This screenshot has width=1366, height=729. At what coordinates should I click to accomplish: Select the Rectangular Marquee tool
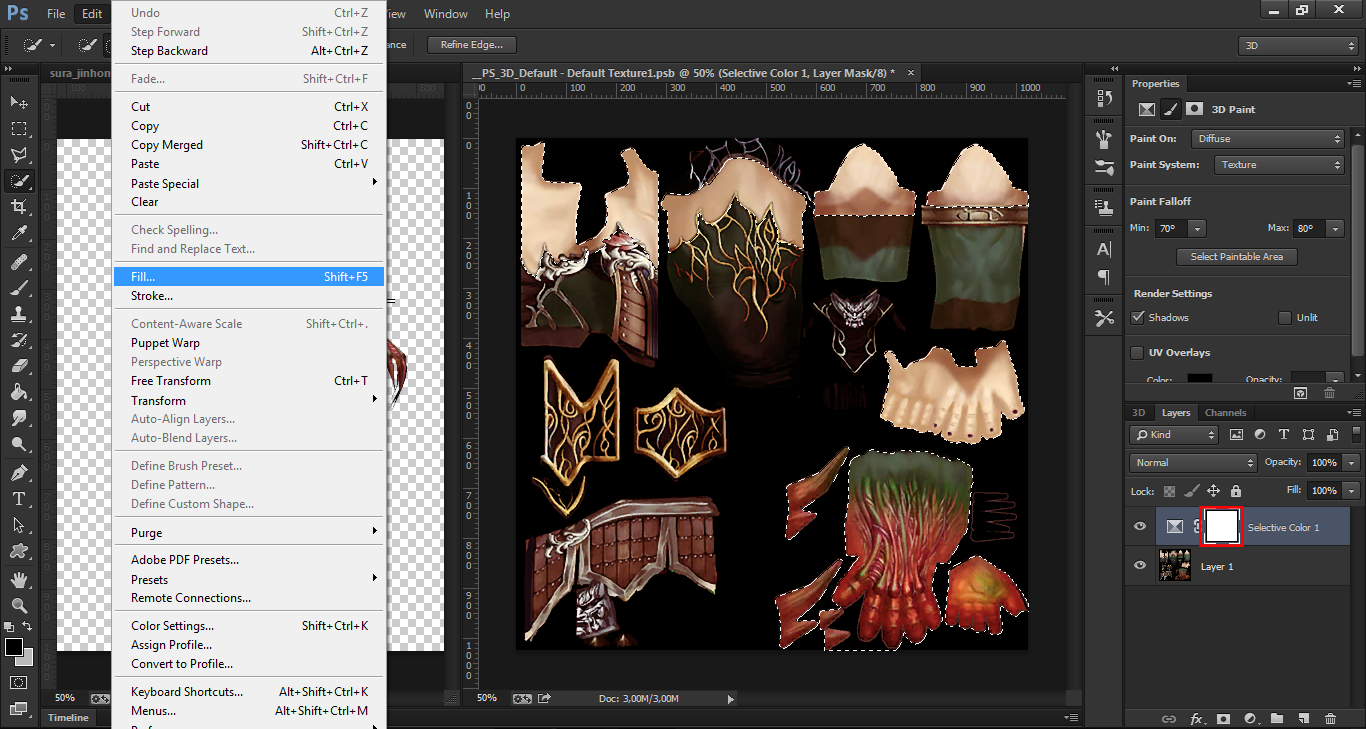click(19, 129)
